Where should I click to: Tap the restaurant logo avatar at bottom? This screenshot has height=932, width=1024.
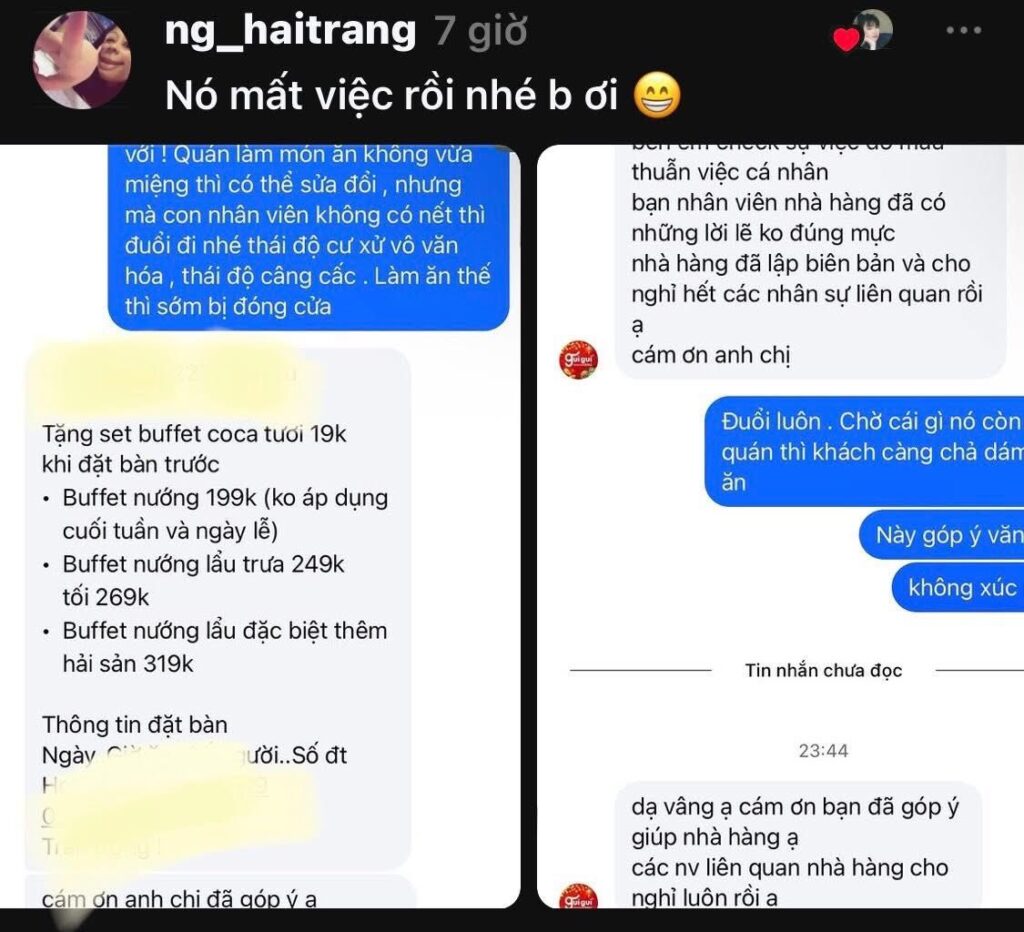(x=578, y=896)
